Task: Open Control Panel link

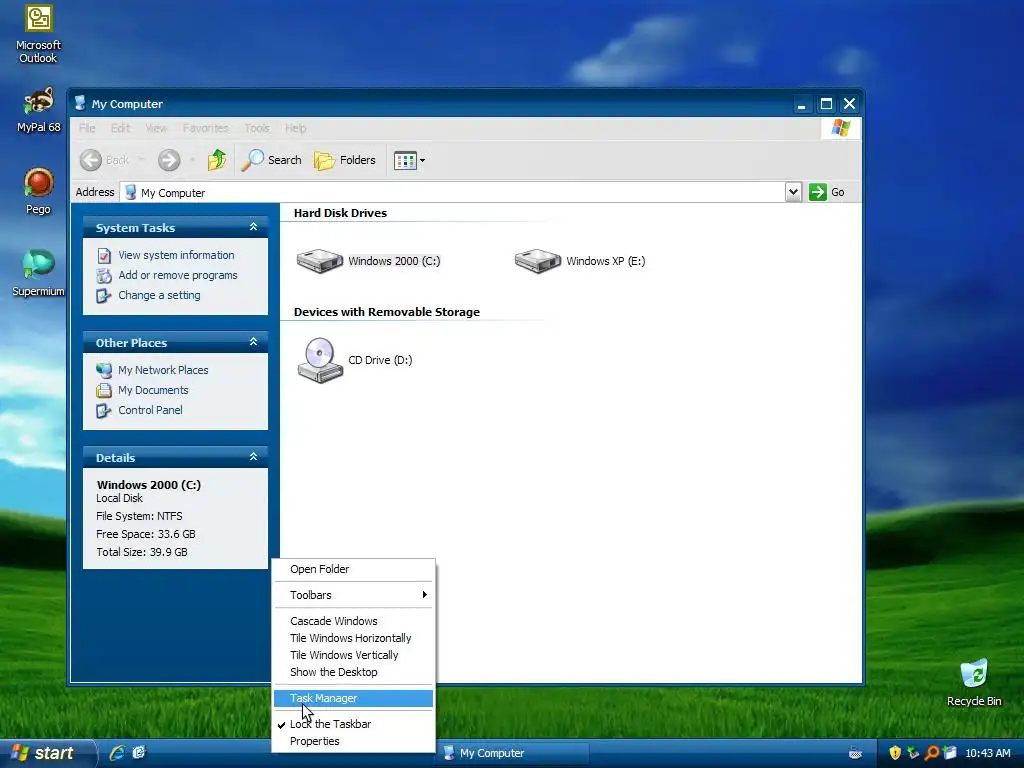Action: 150,410
